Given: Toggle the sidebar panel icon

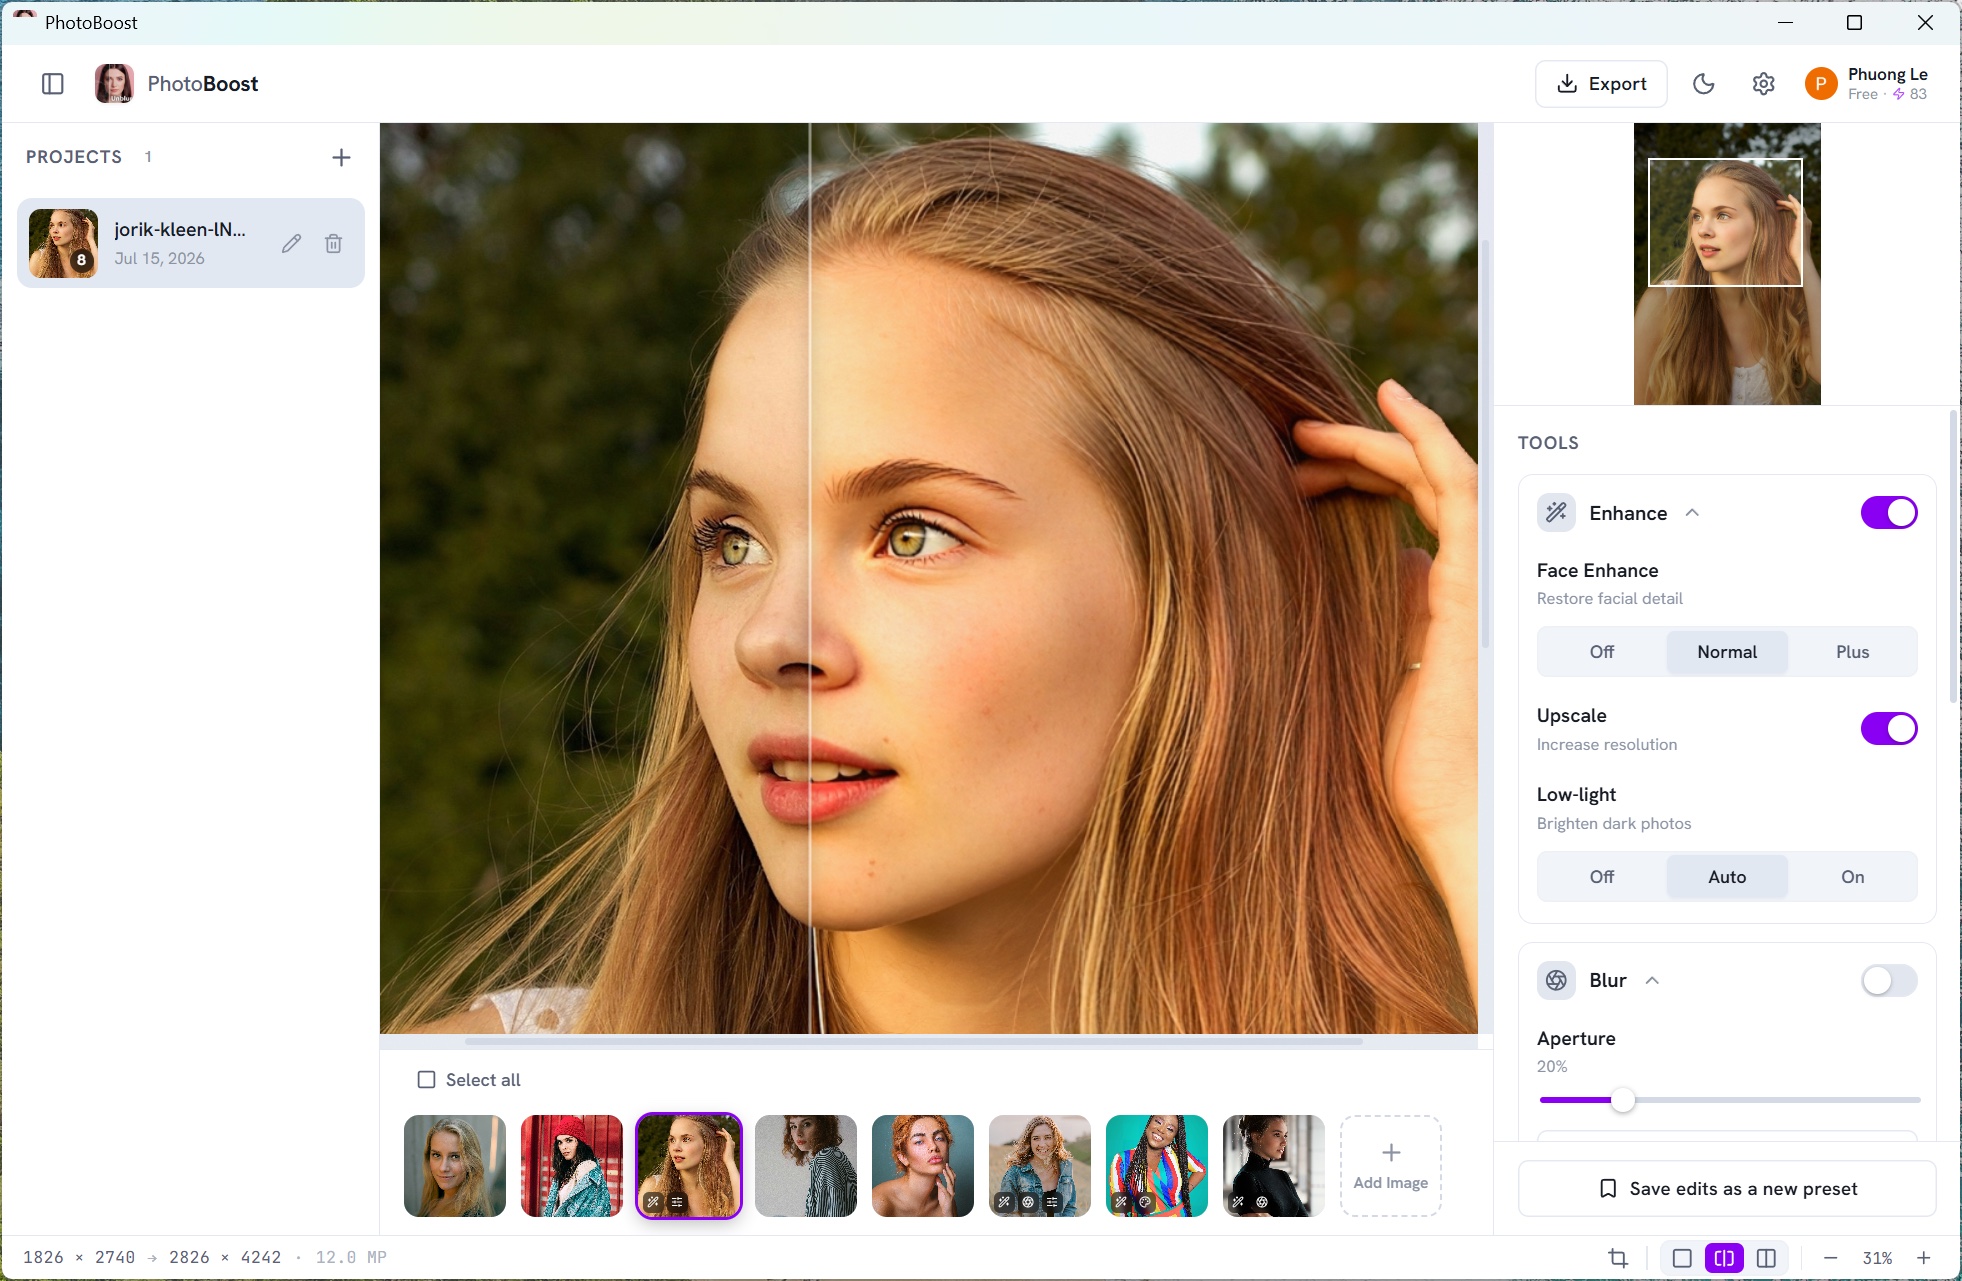Looking at the screenshot, I should coord(53,84).
